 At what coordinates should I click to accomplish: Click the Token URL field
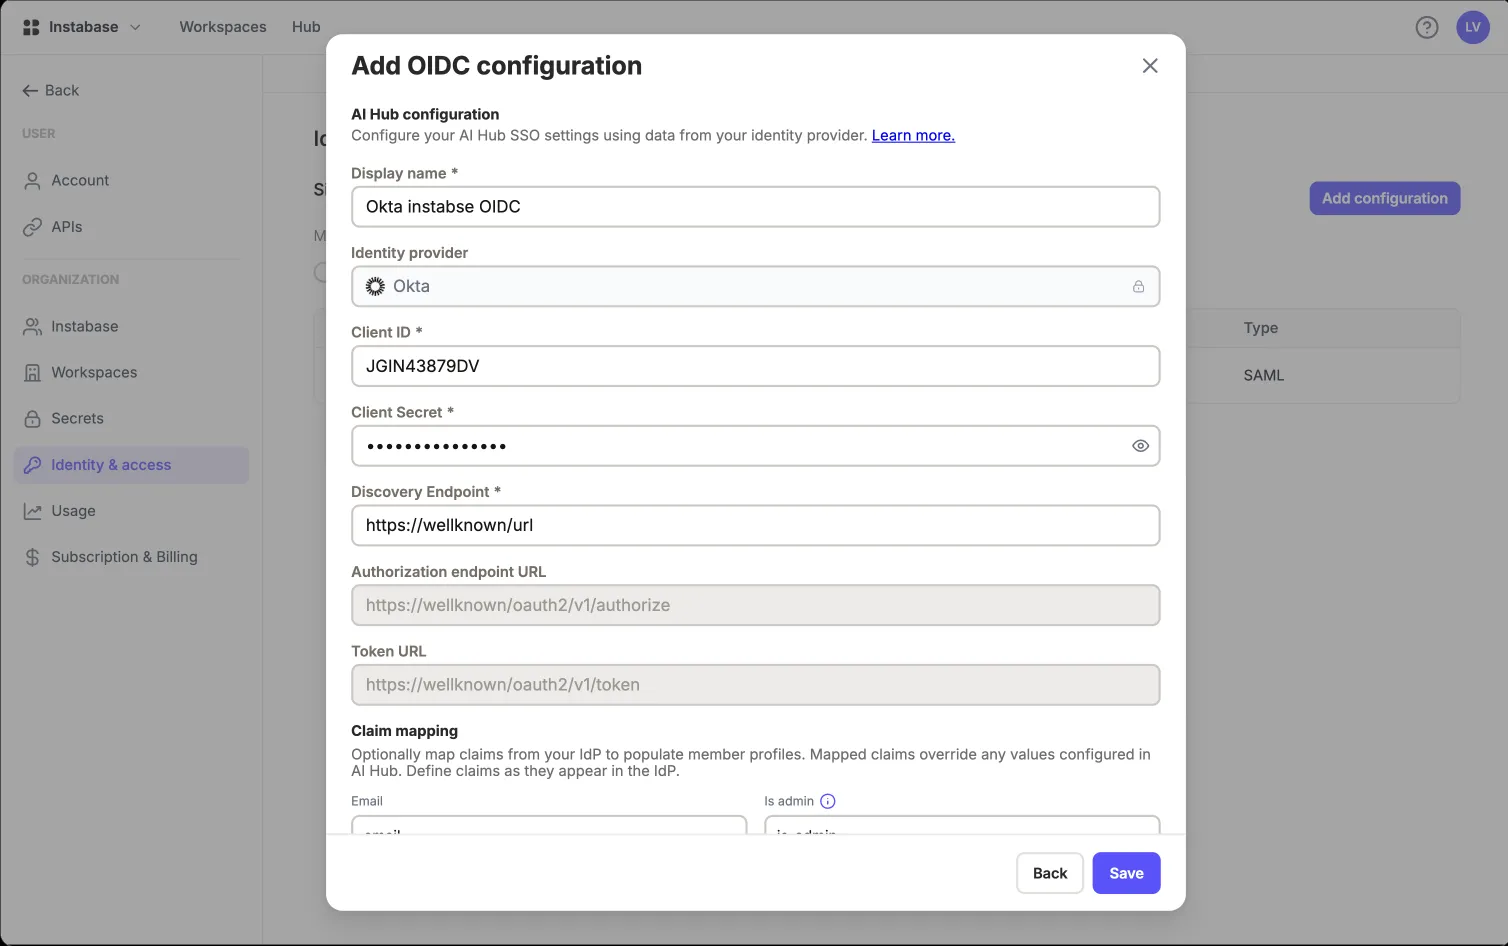756,685
